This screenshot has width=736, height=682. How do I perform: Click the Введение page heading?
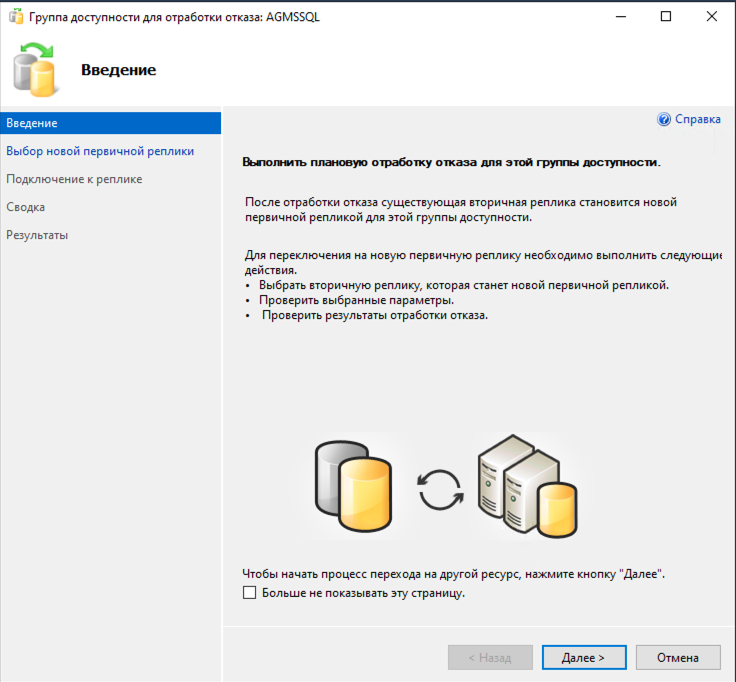pyautogui.click(x=119, y=70)
